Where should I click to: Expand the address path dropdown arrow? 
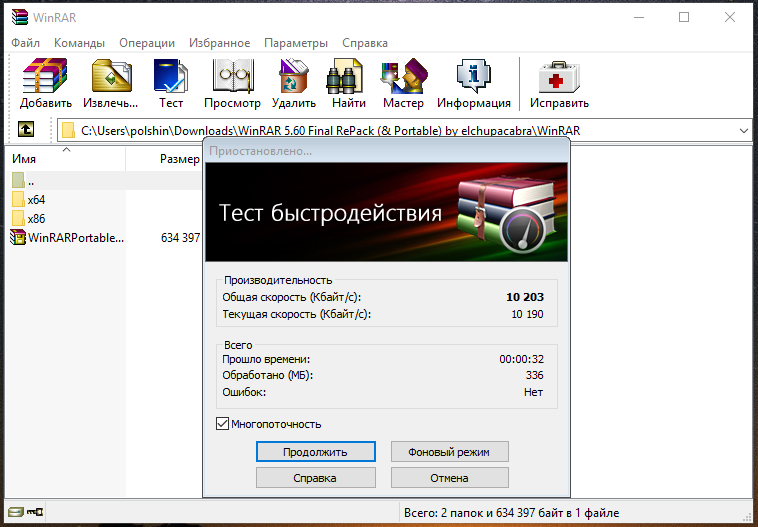point(743,131)
